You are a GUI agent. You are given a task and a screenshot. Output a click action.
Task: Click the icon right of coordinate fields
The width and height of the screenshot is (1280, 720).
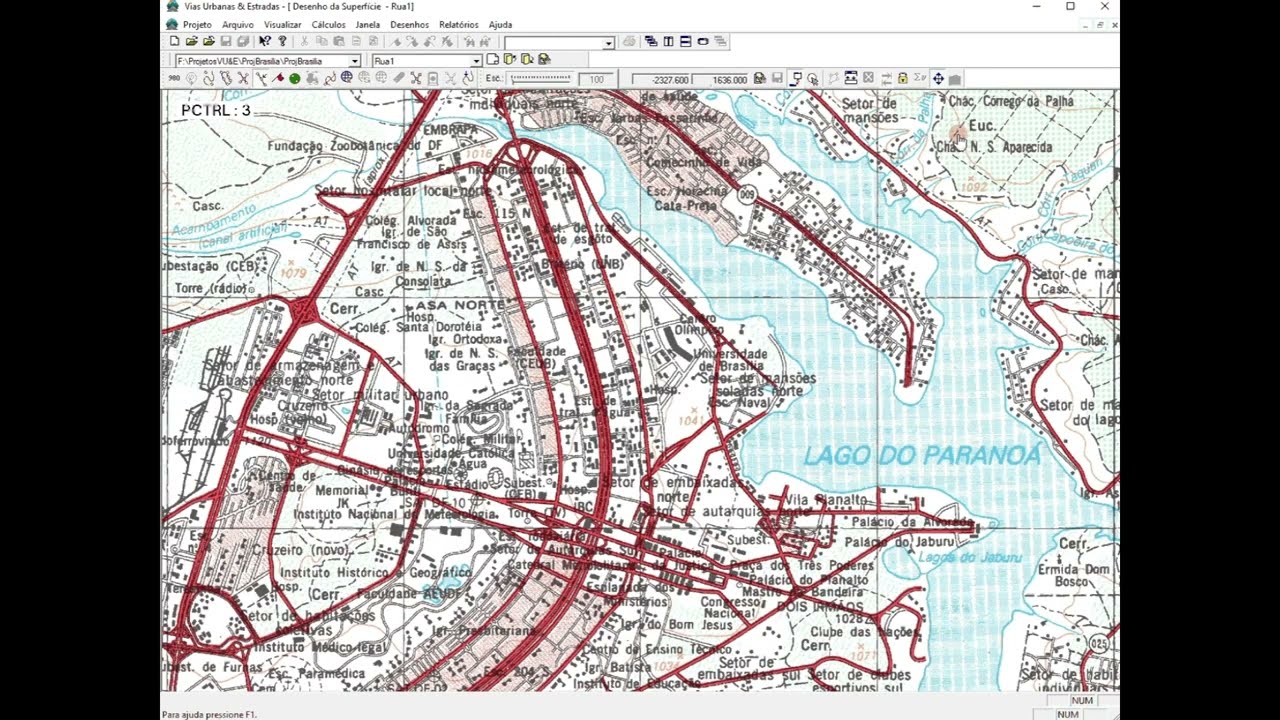pos(761,78)
